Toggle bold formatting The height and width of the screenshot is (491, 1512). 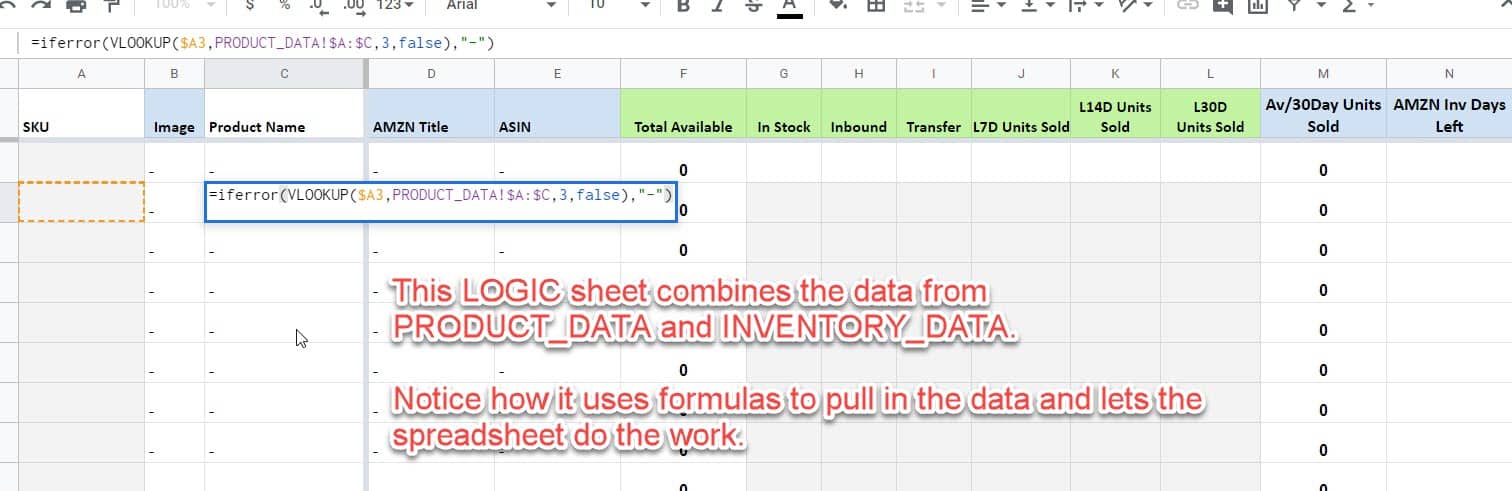tap(683, 5)
